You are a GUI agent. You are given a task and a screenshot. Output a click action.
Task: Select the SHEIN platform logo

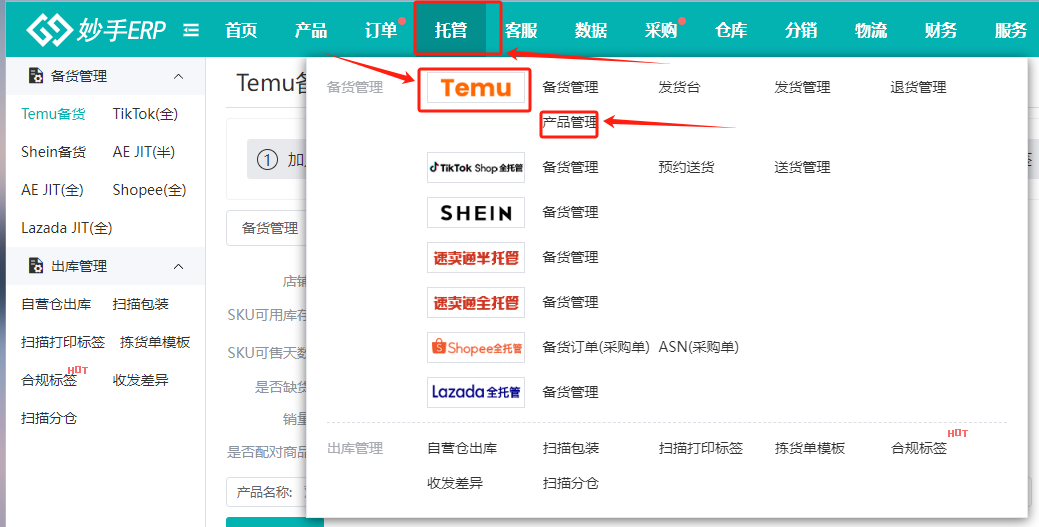[475, 212]
